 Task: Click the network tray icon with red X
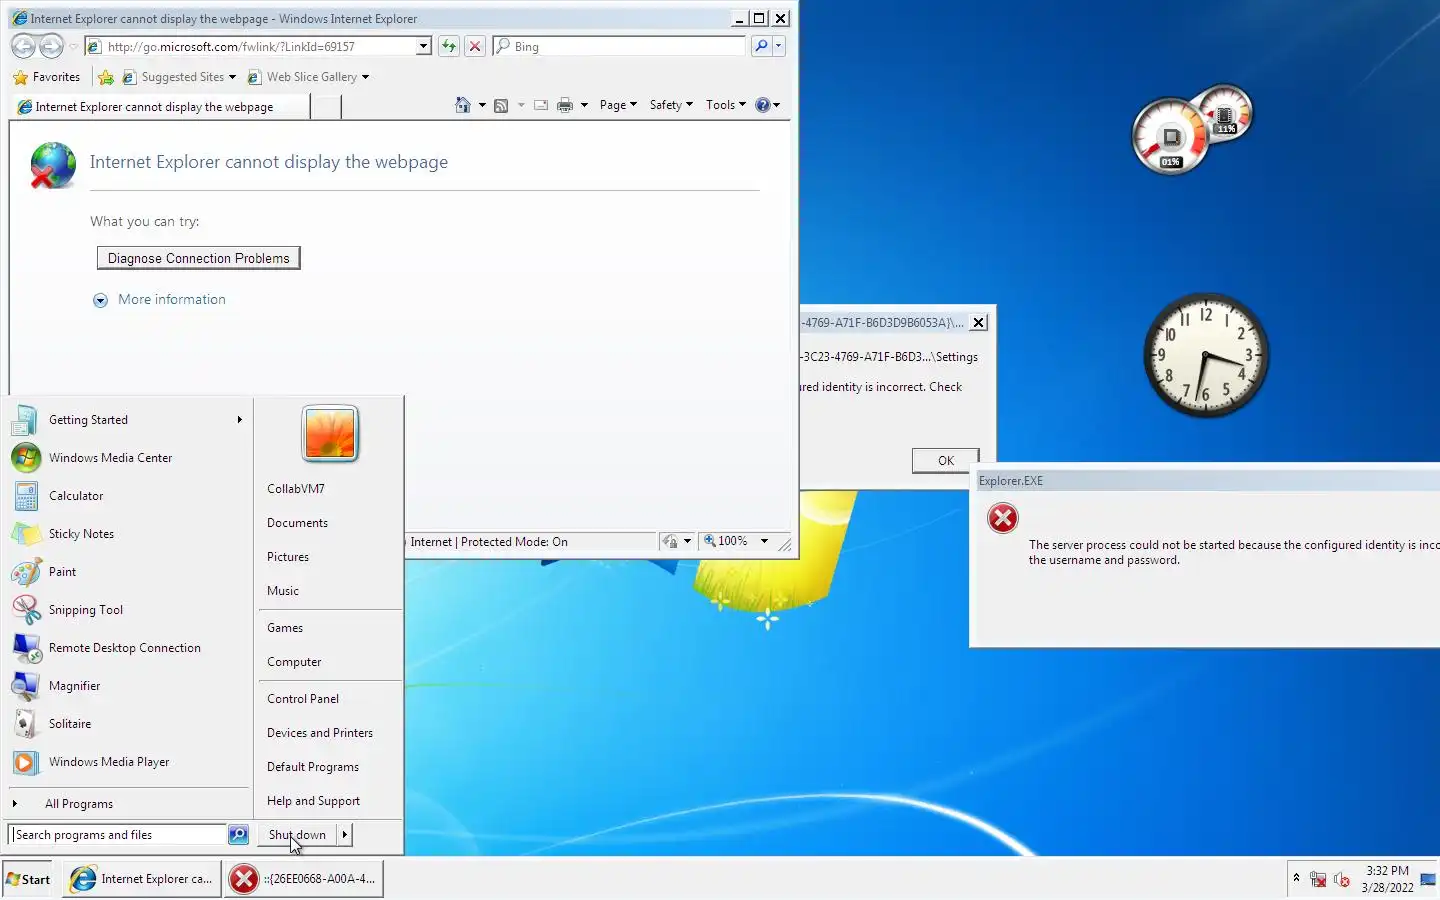(1318, 880)
